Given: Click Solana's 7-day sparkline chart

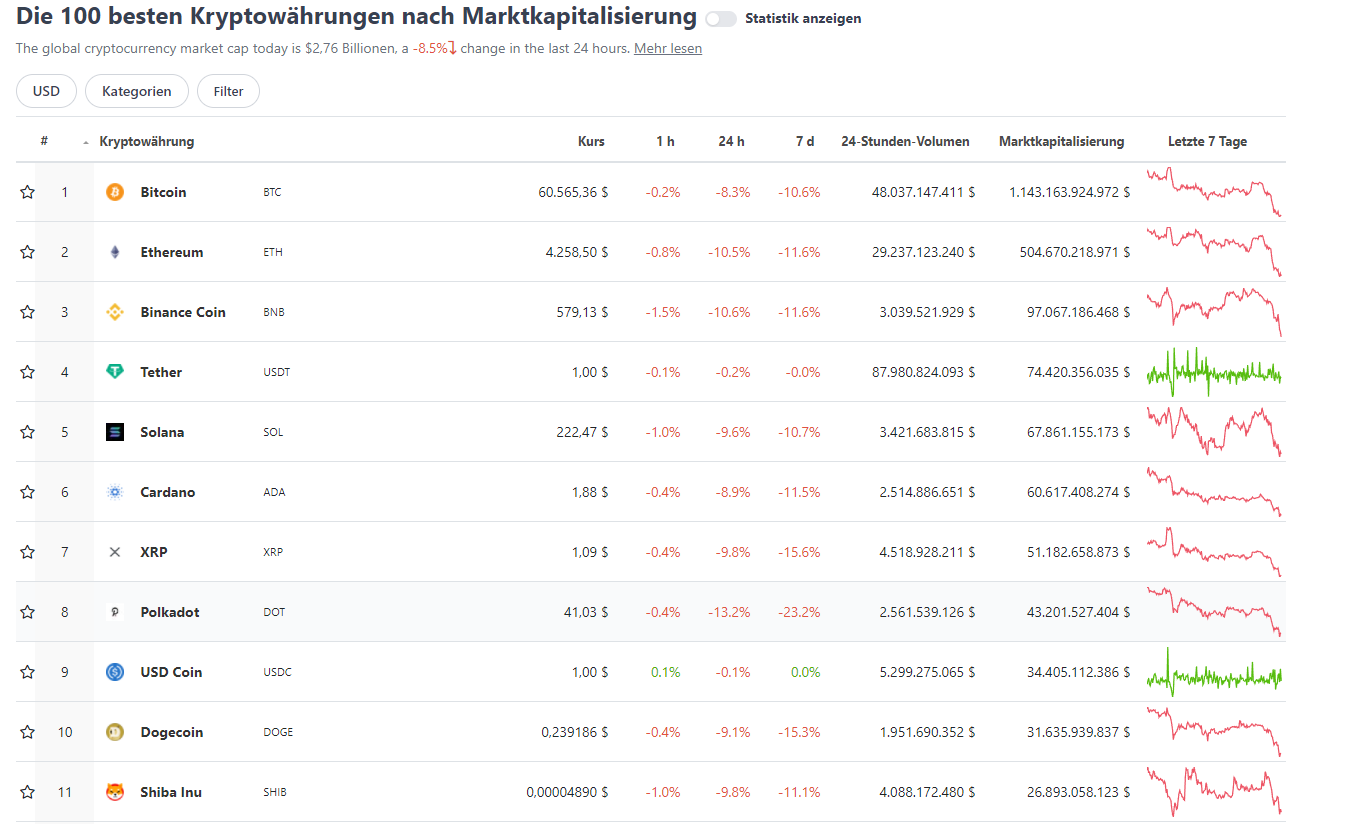Looking at the screenshot, I should 1214,432.
